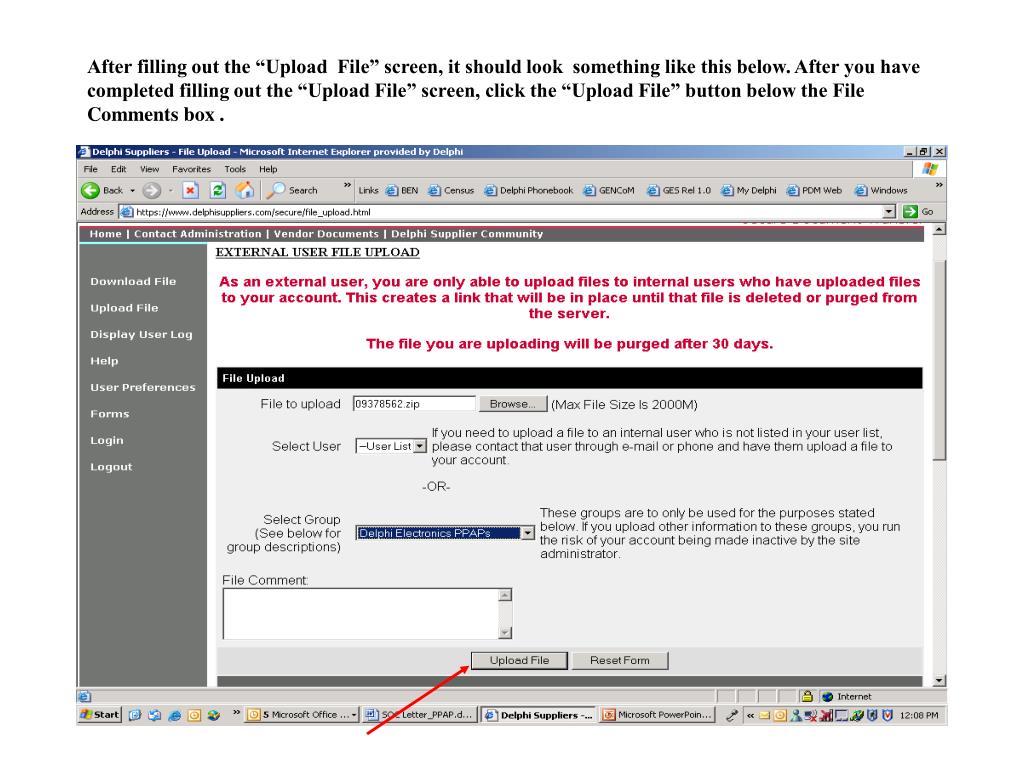This screenshot has width=1024, height=768.
Task: Click the address bar URL field
Action: tap(507, 212)
